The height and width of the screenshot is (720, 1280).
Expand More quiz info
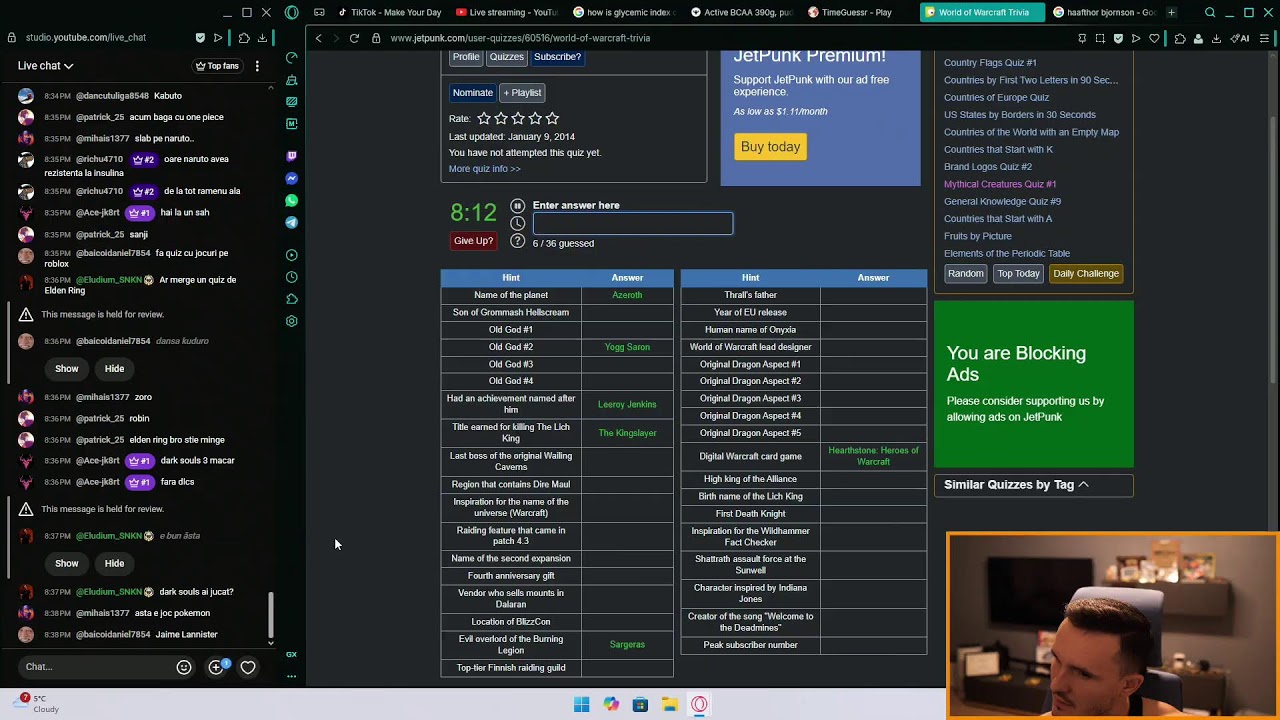tap(484, 169)
